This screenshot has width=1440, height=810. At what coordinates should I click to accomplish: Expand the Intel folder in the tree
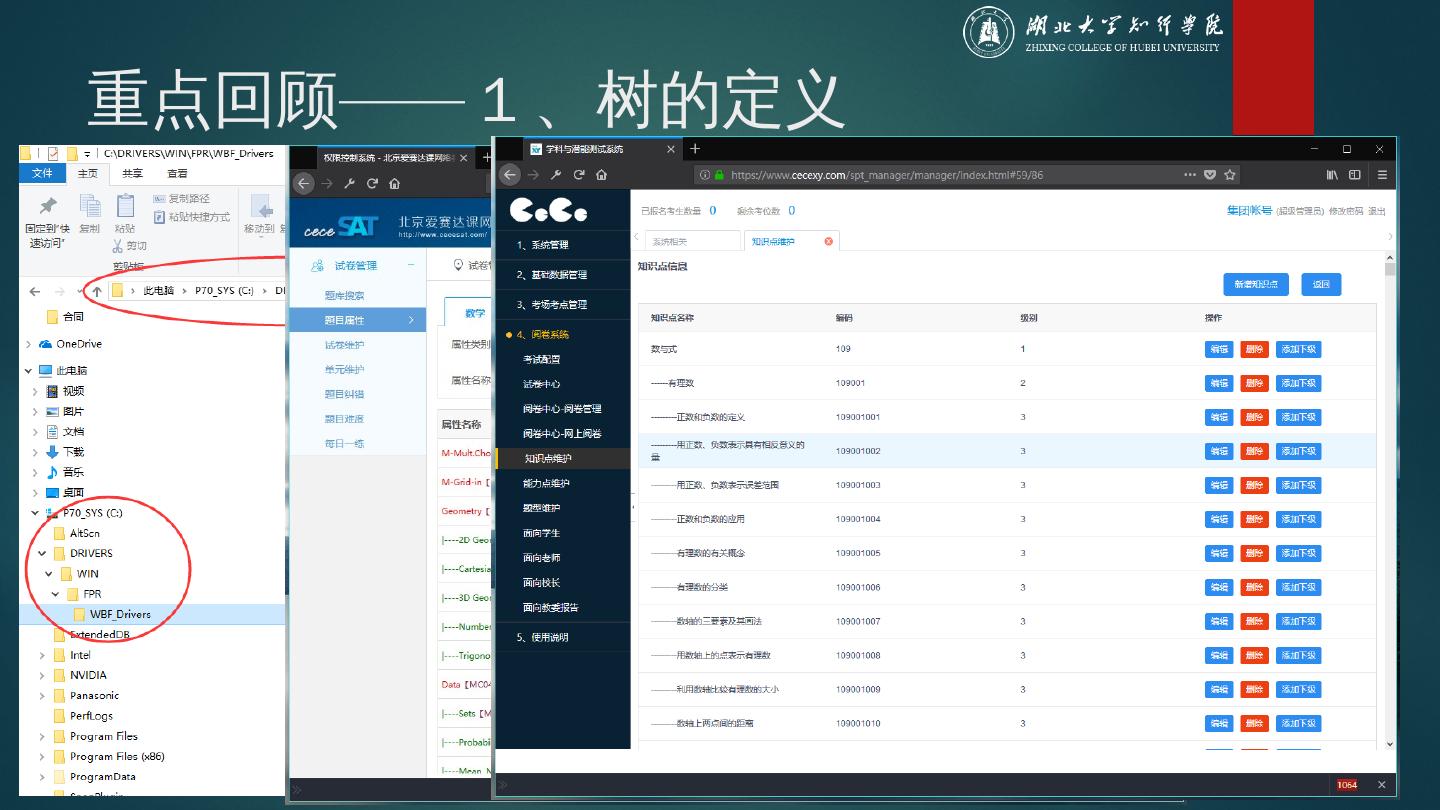pyautogui.click(x=42, y=655)
